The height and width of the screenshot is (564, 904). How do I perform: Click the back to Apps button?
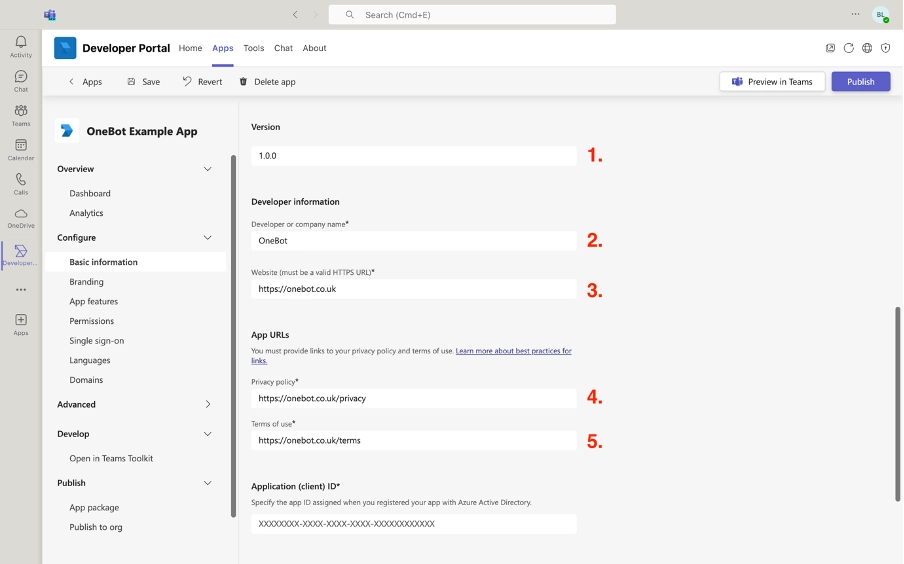pyautogui.click(x=85, y=82)
